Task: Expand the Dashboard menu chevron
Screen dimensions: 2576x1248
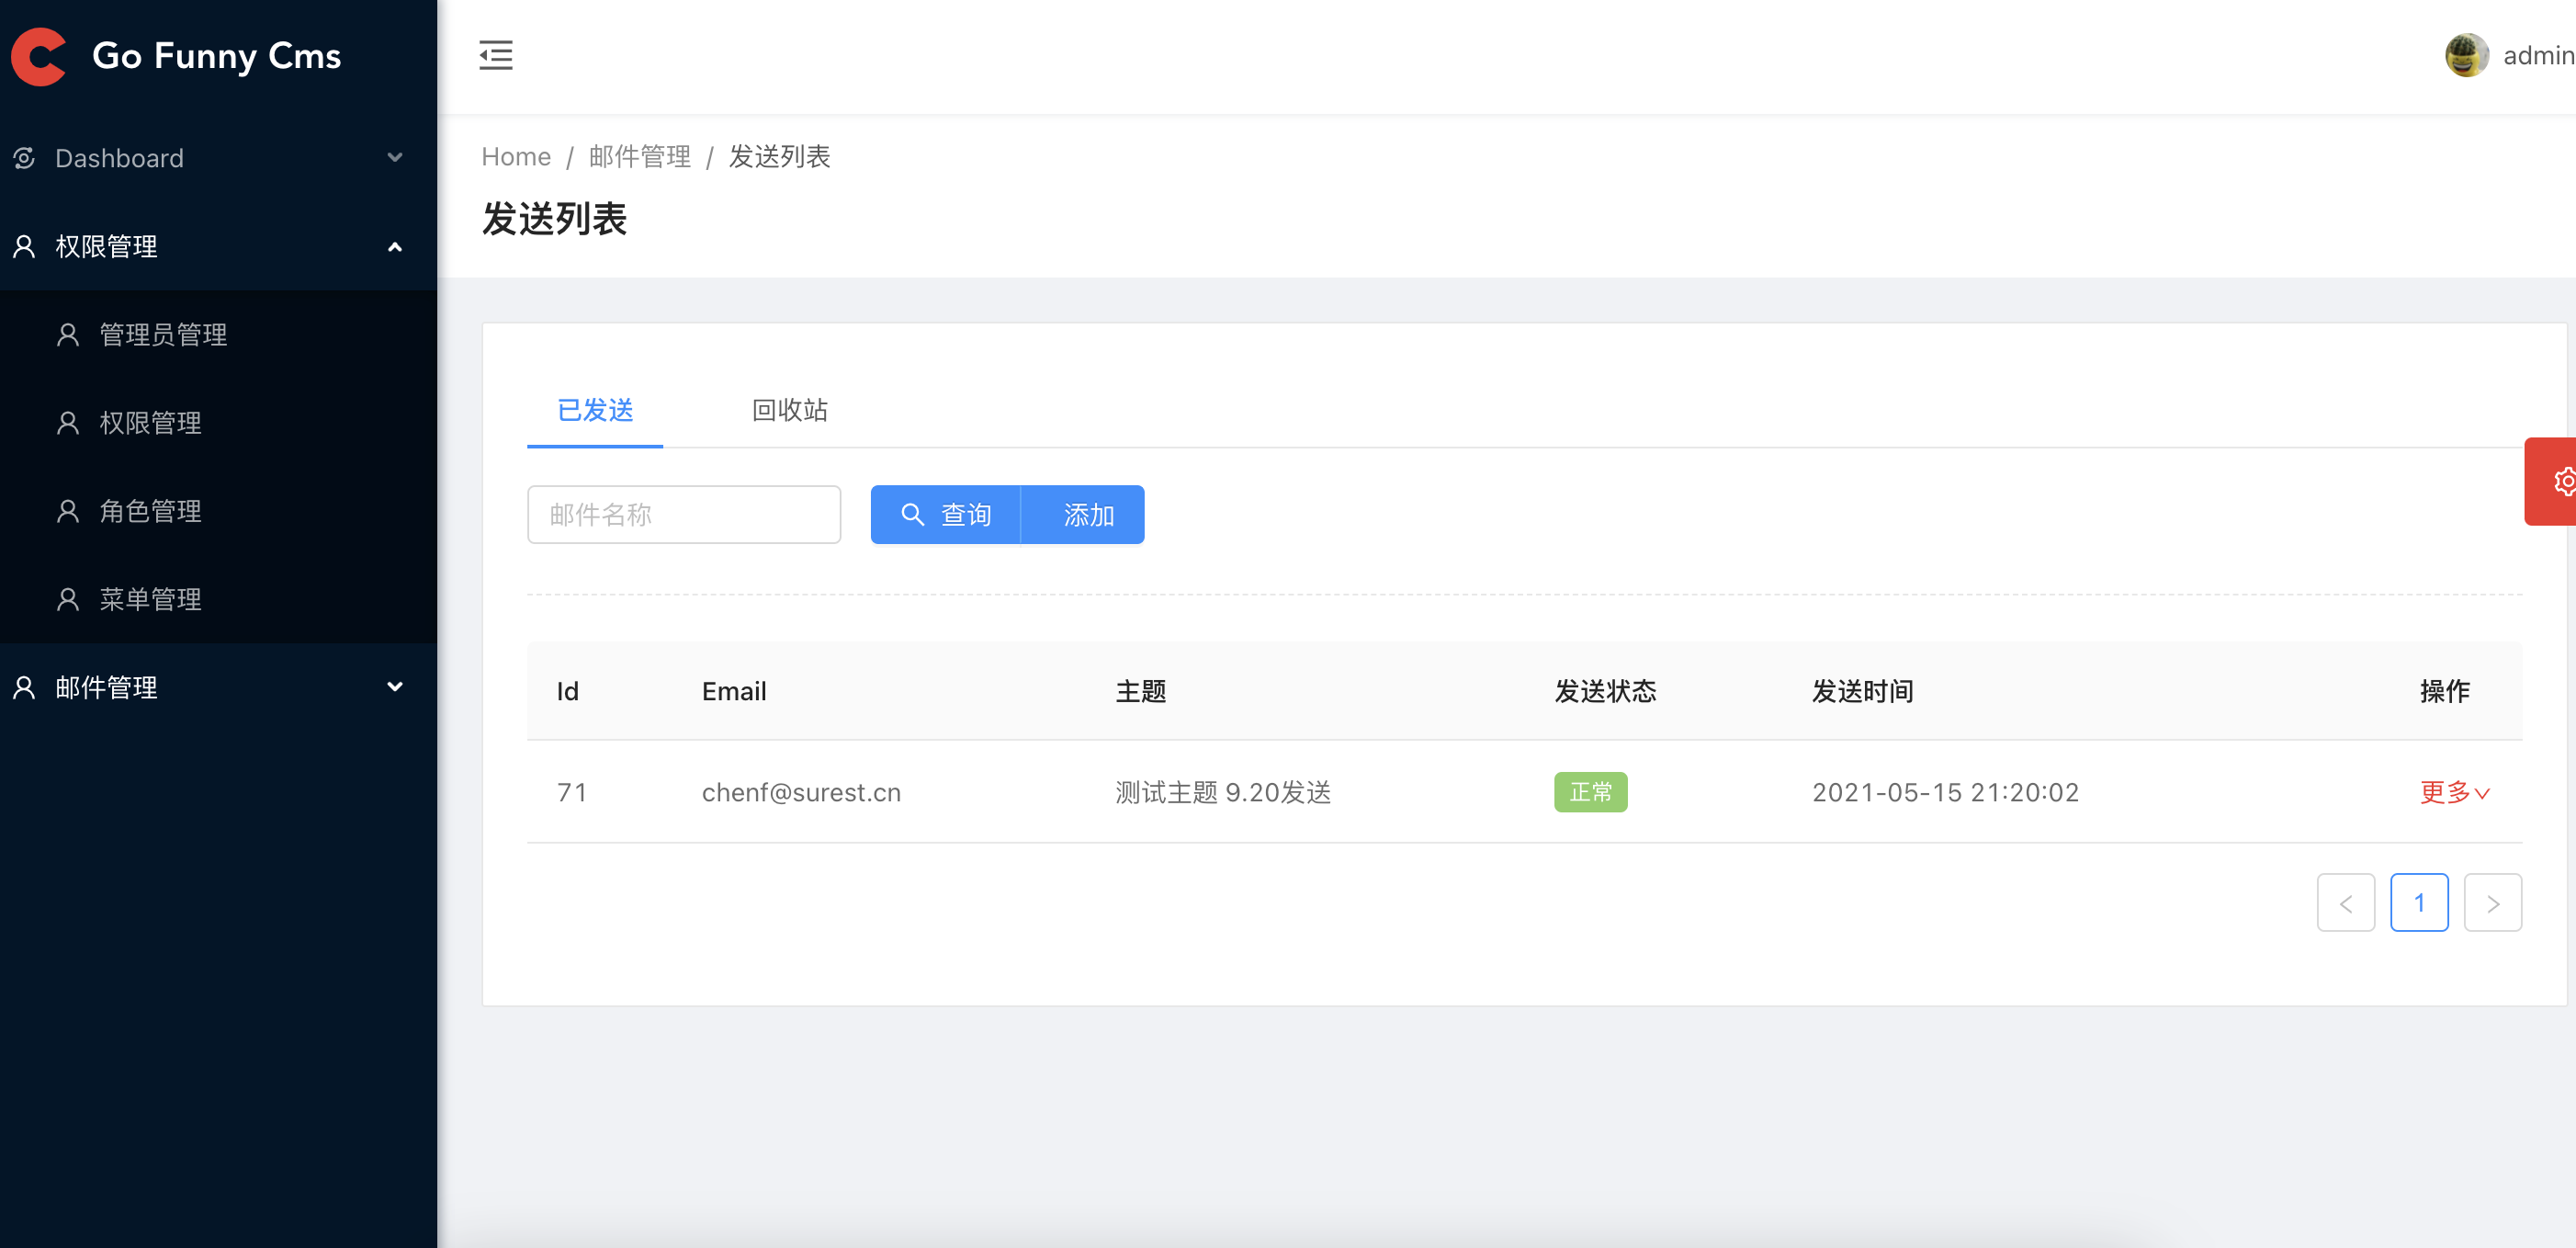Action: pyautogui.click(x=395, y=158)
